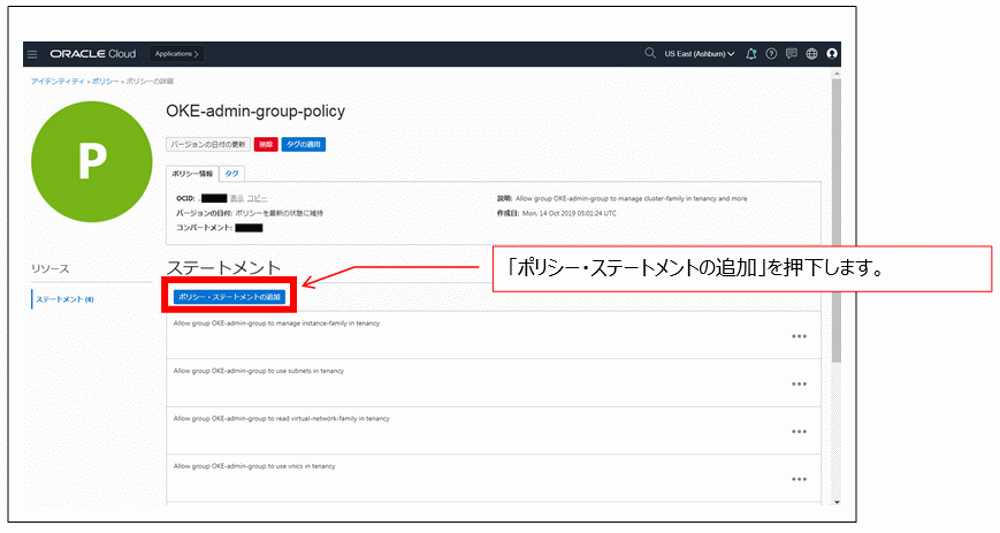Click the リソース sidebar heading
Screen dimensions: 1000x533
click(50, 269)
